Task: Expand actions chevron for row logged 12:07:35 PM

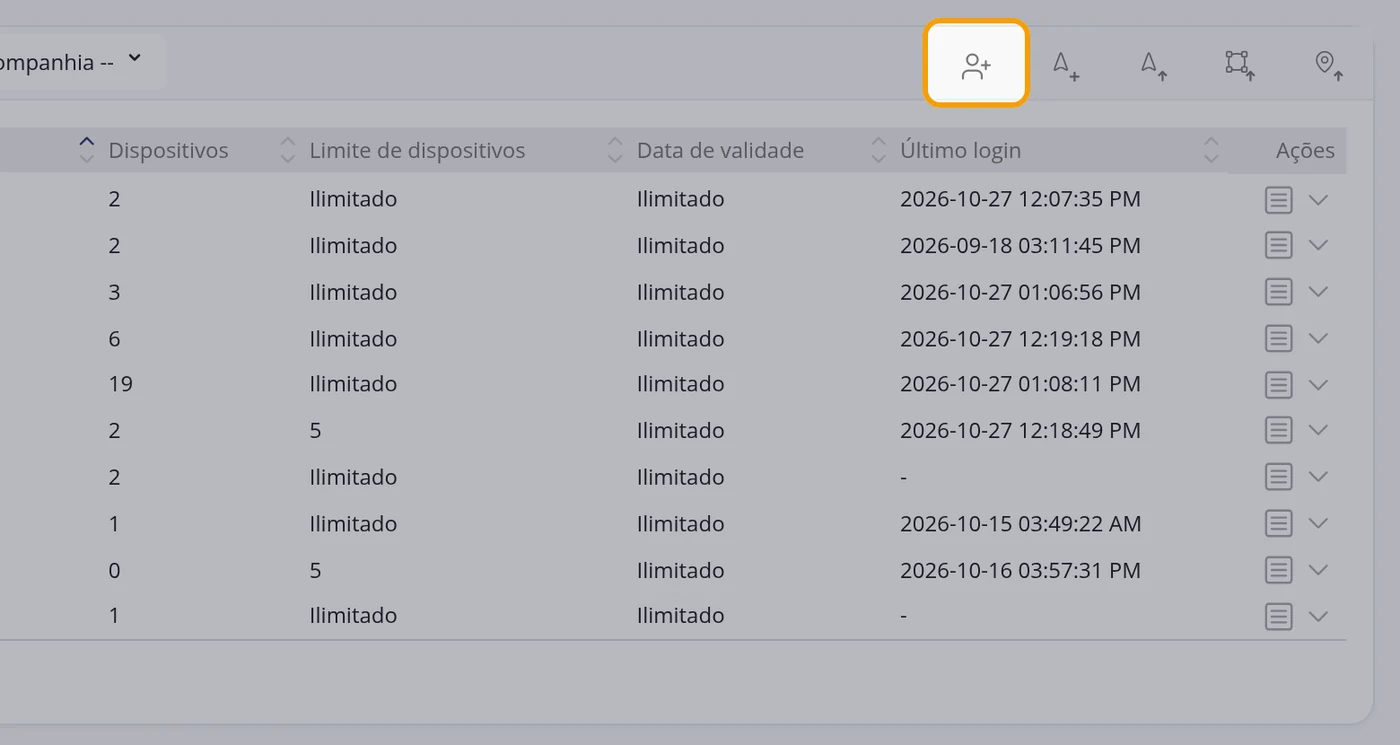Action: [x=1318, y=200]
